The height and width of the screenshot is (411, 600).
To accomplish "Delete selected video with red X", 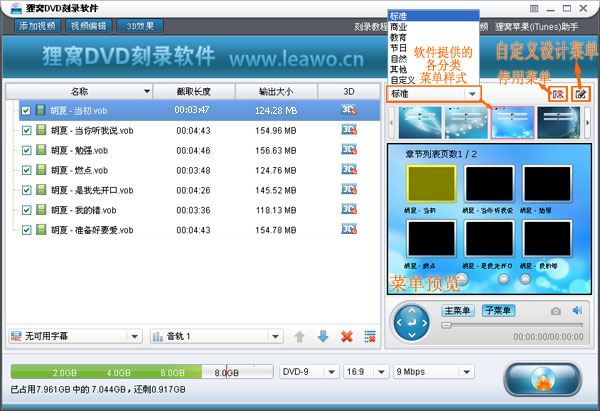I will pos(347,336).
